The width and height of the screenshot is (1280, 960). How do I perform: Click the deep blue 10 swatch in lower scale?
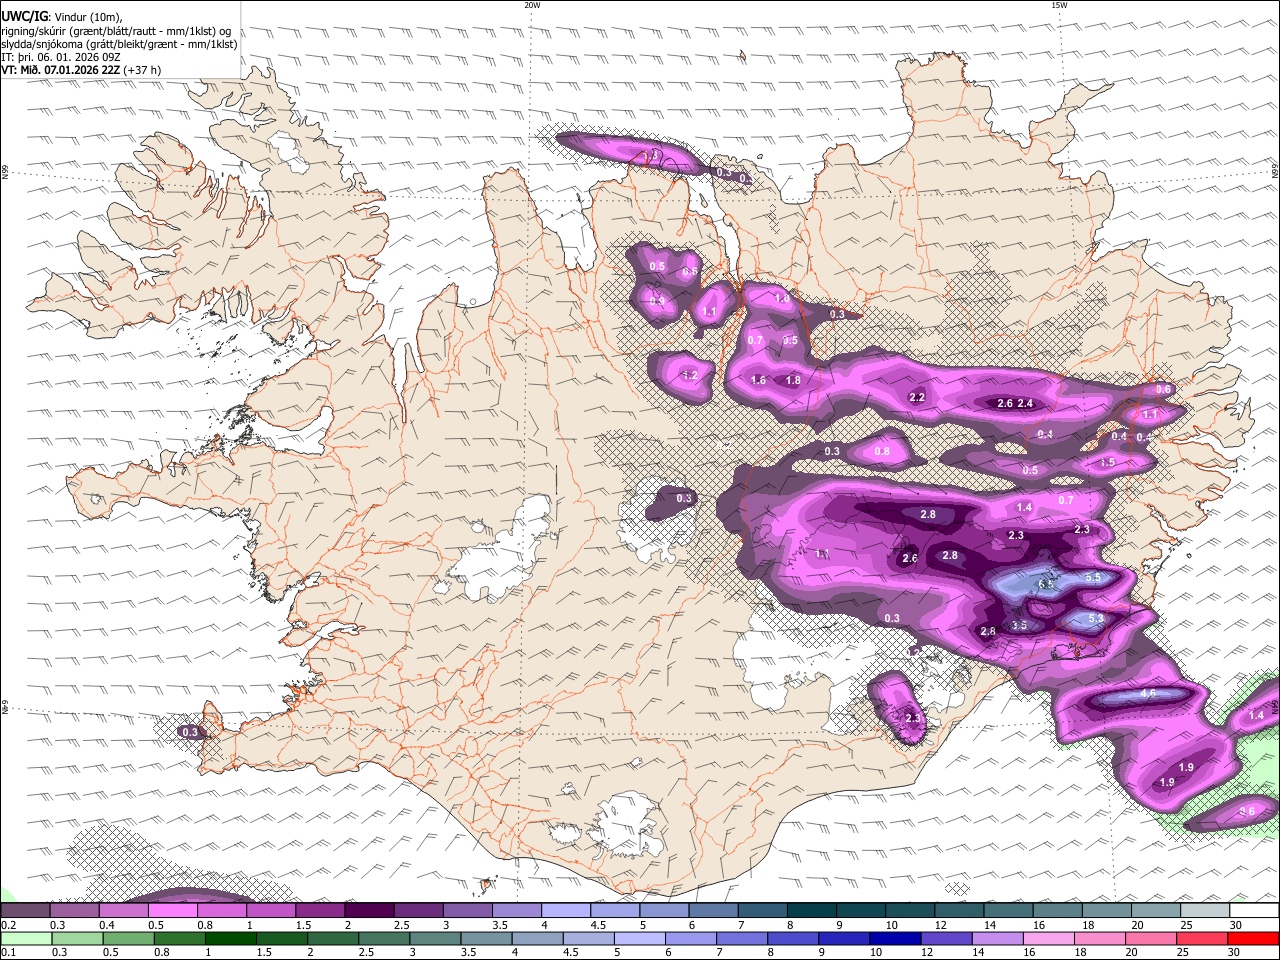pos(894,939)
